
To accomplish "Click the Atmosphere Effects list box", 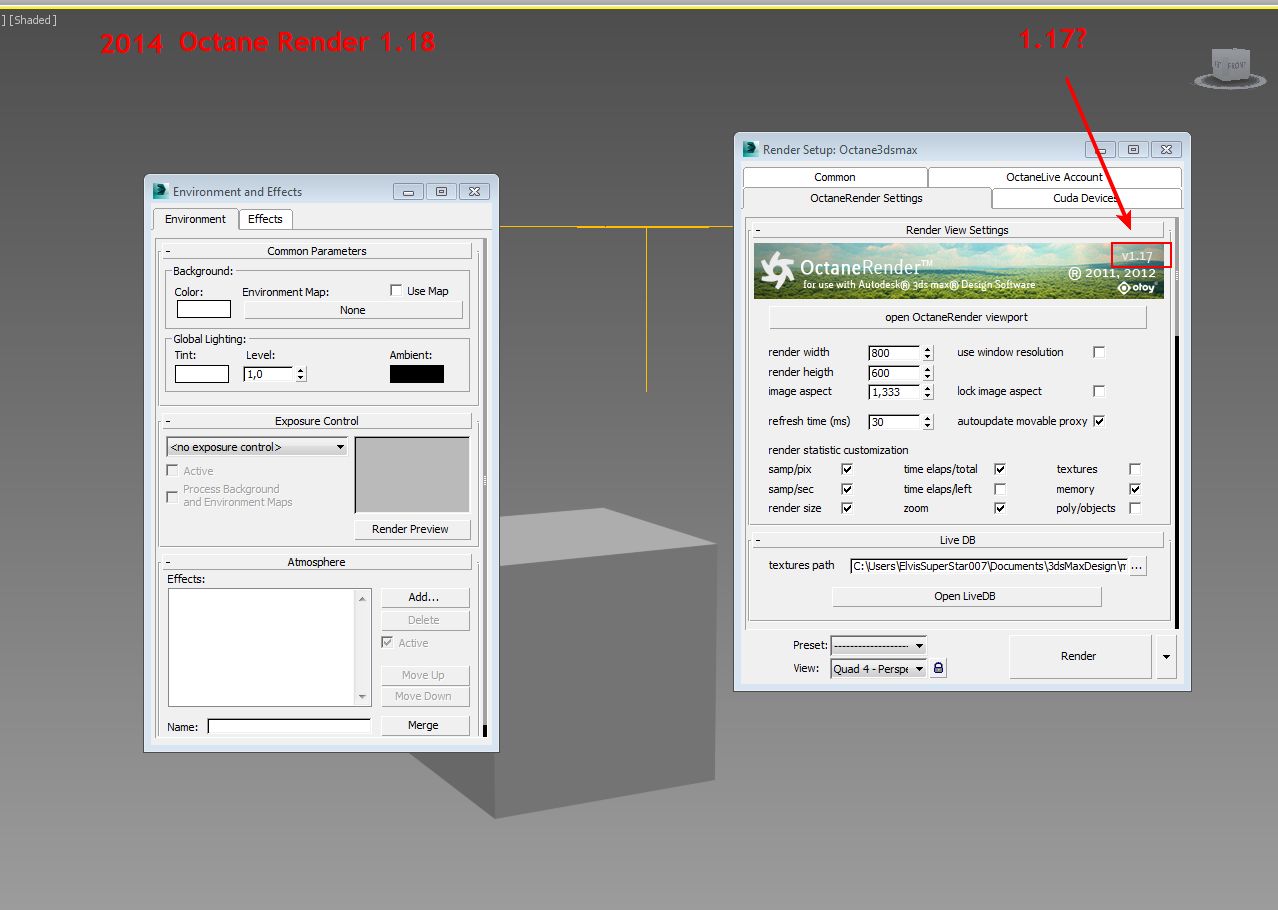I will [x=262, y=647].
